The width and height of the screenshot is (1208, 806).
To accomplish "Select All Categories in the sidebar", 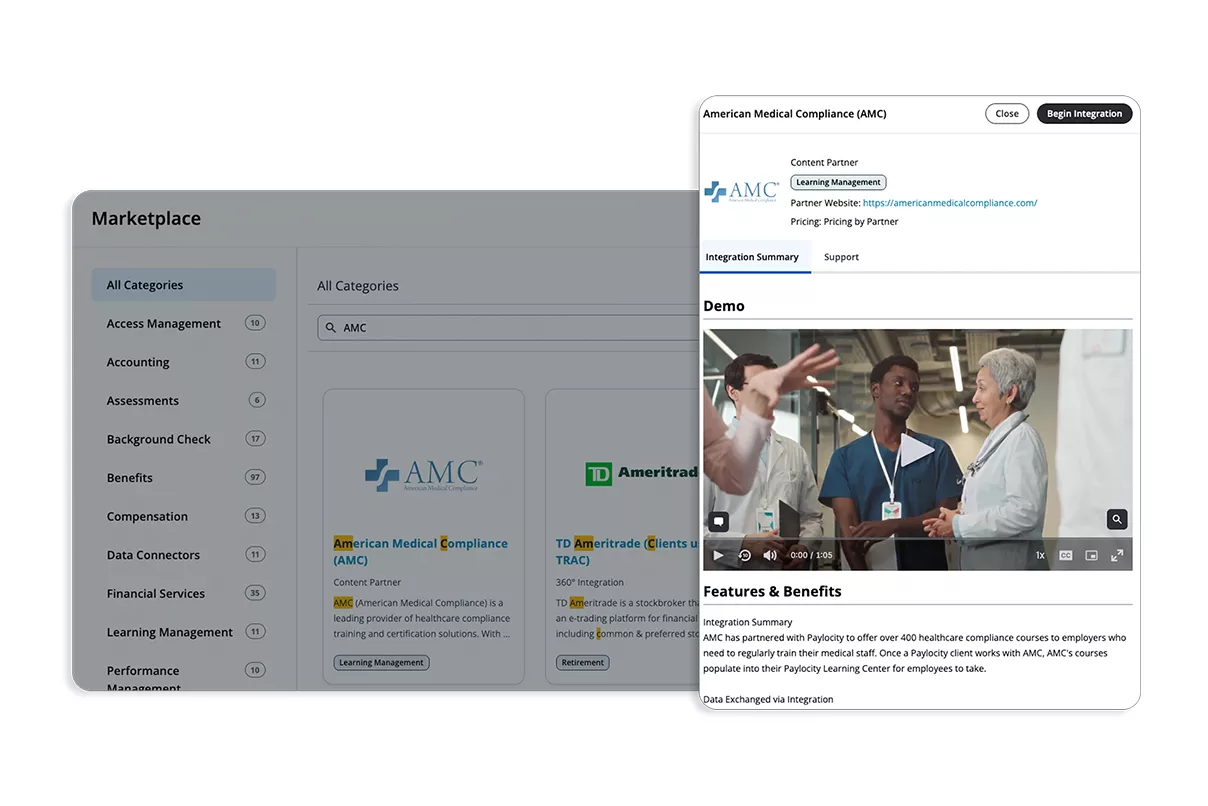I will pyautogui.click(x=183, y=285).
